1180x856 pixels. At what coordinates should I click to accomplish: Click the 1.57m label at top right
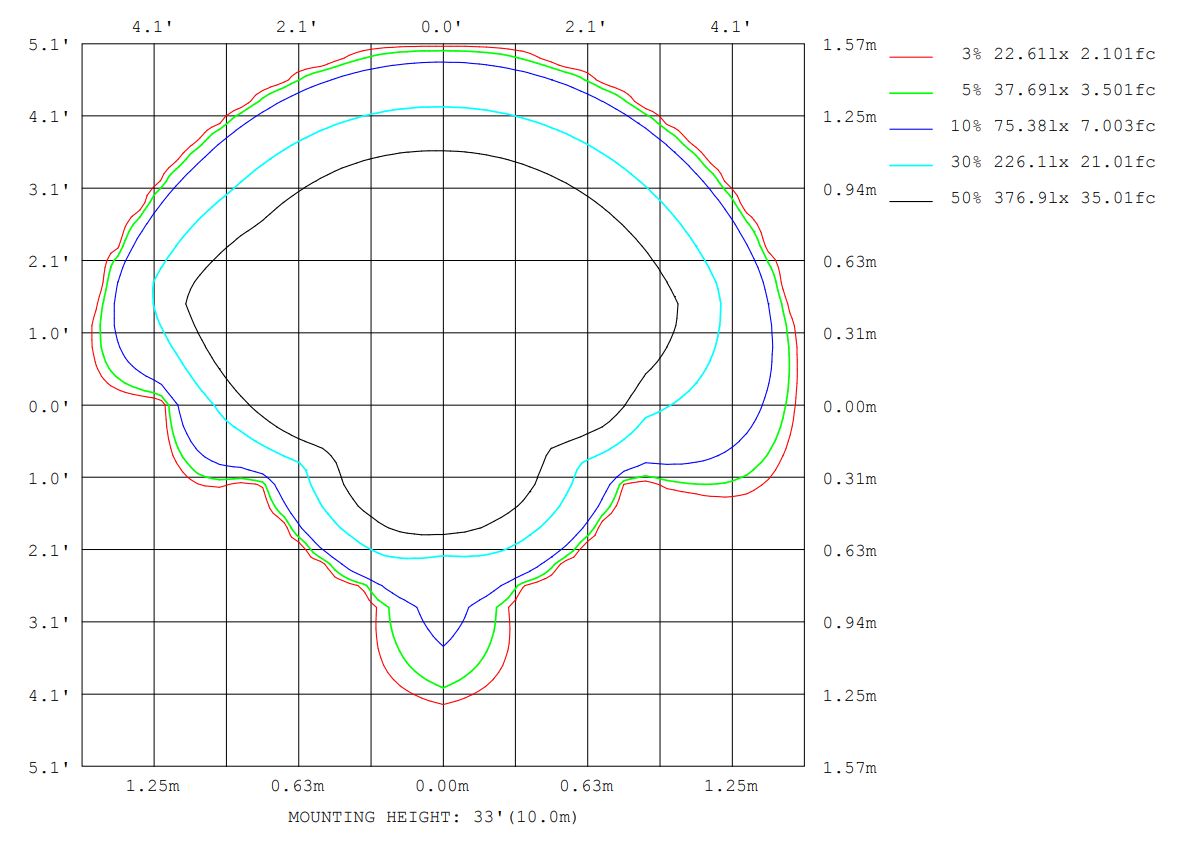[849, 46]
